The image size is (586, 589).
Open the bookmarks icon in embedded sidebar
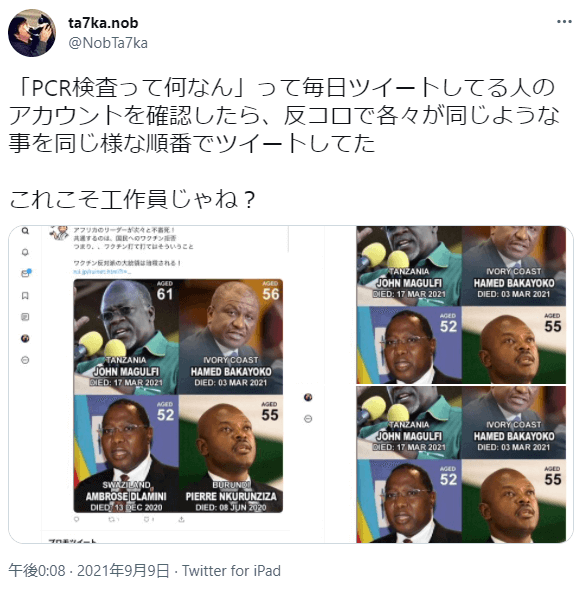(x=25, y=296)
